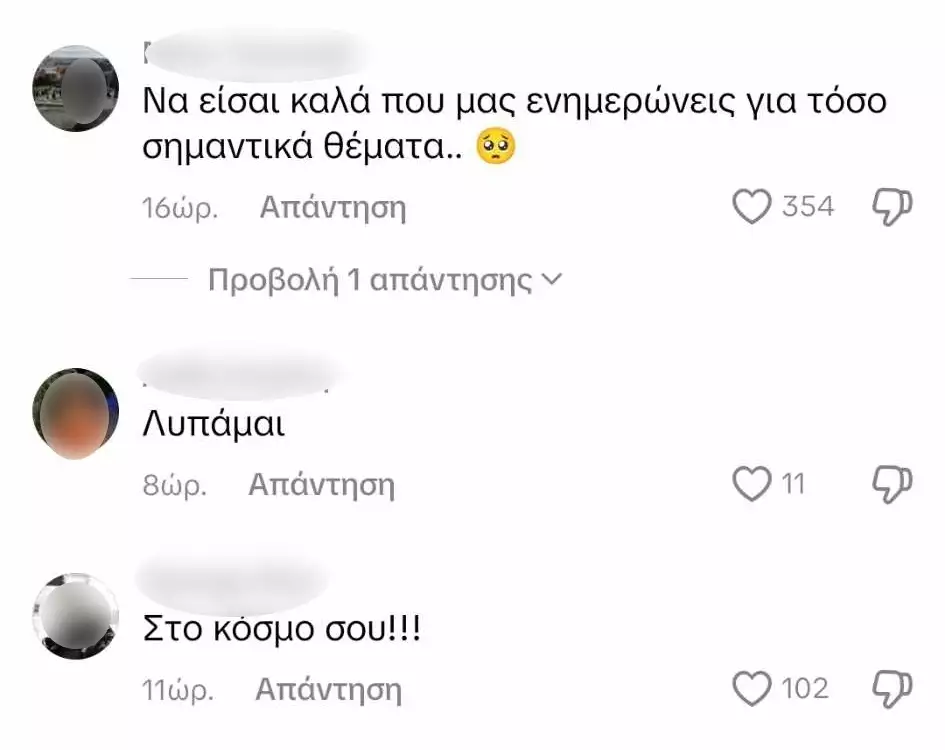
Task: Open the first commenter's profile picture
Action: pyautogui.click(x=75, y=88)
